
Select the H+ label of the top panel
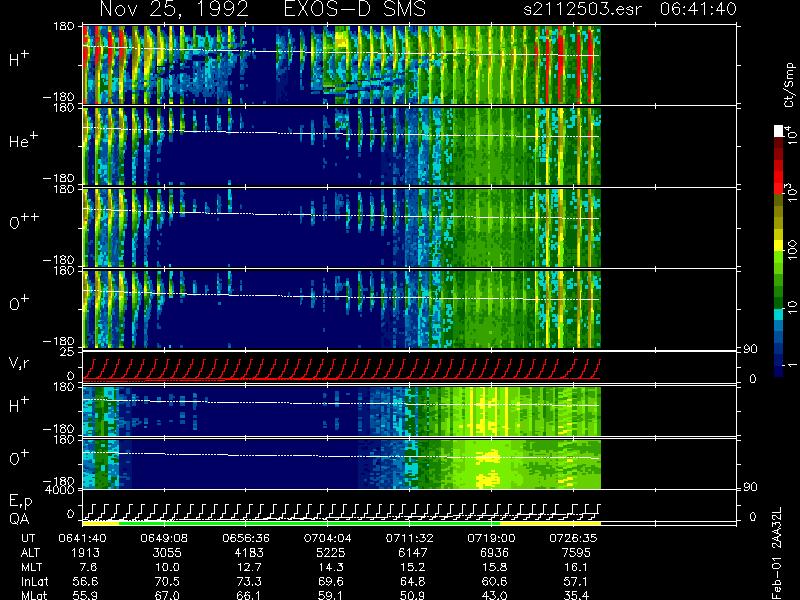(19, 59)
